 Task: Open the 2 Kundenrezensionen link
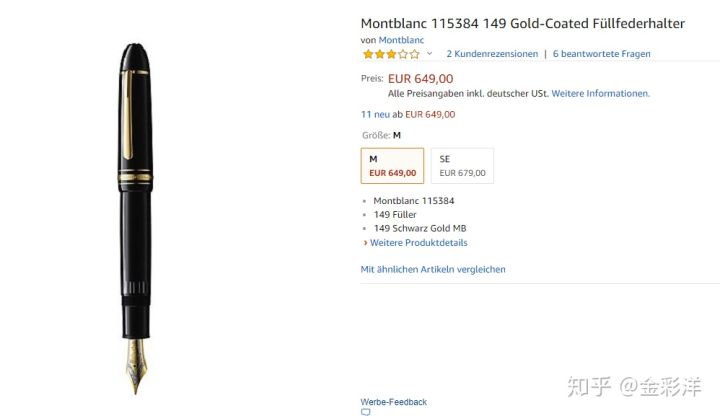point(492,54)
